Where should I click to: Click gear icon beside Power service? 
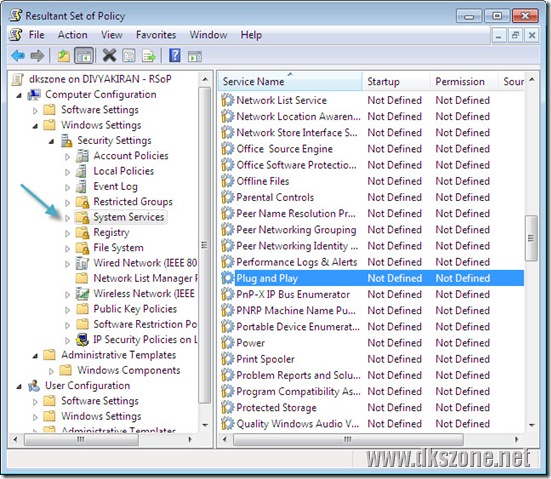[227, 343]
